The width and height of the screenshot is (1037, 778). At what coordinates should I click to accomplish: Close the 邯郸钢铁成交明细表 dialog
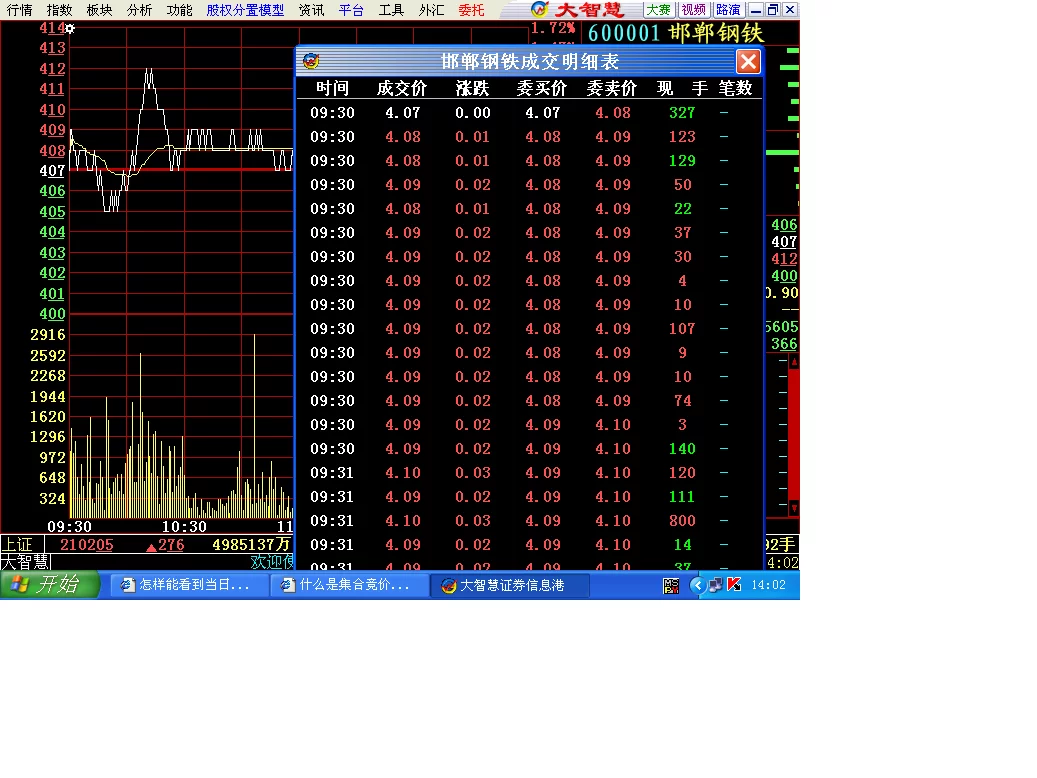[x=748, y=62]
